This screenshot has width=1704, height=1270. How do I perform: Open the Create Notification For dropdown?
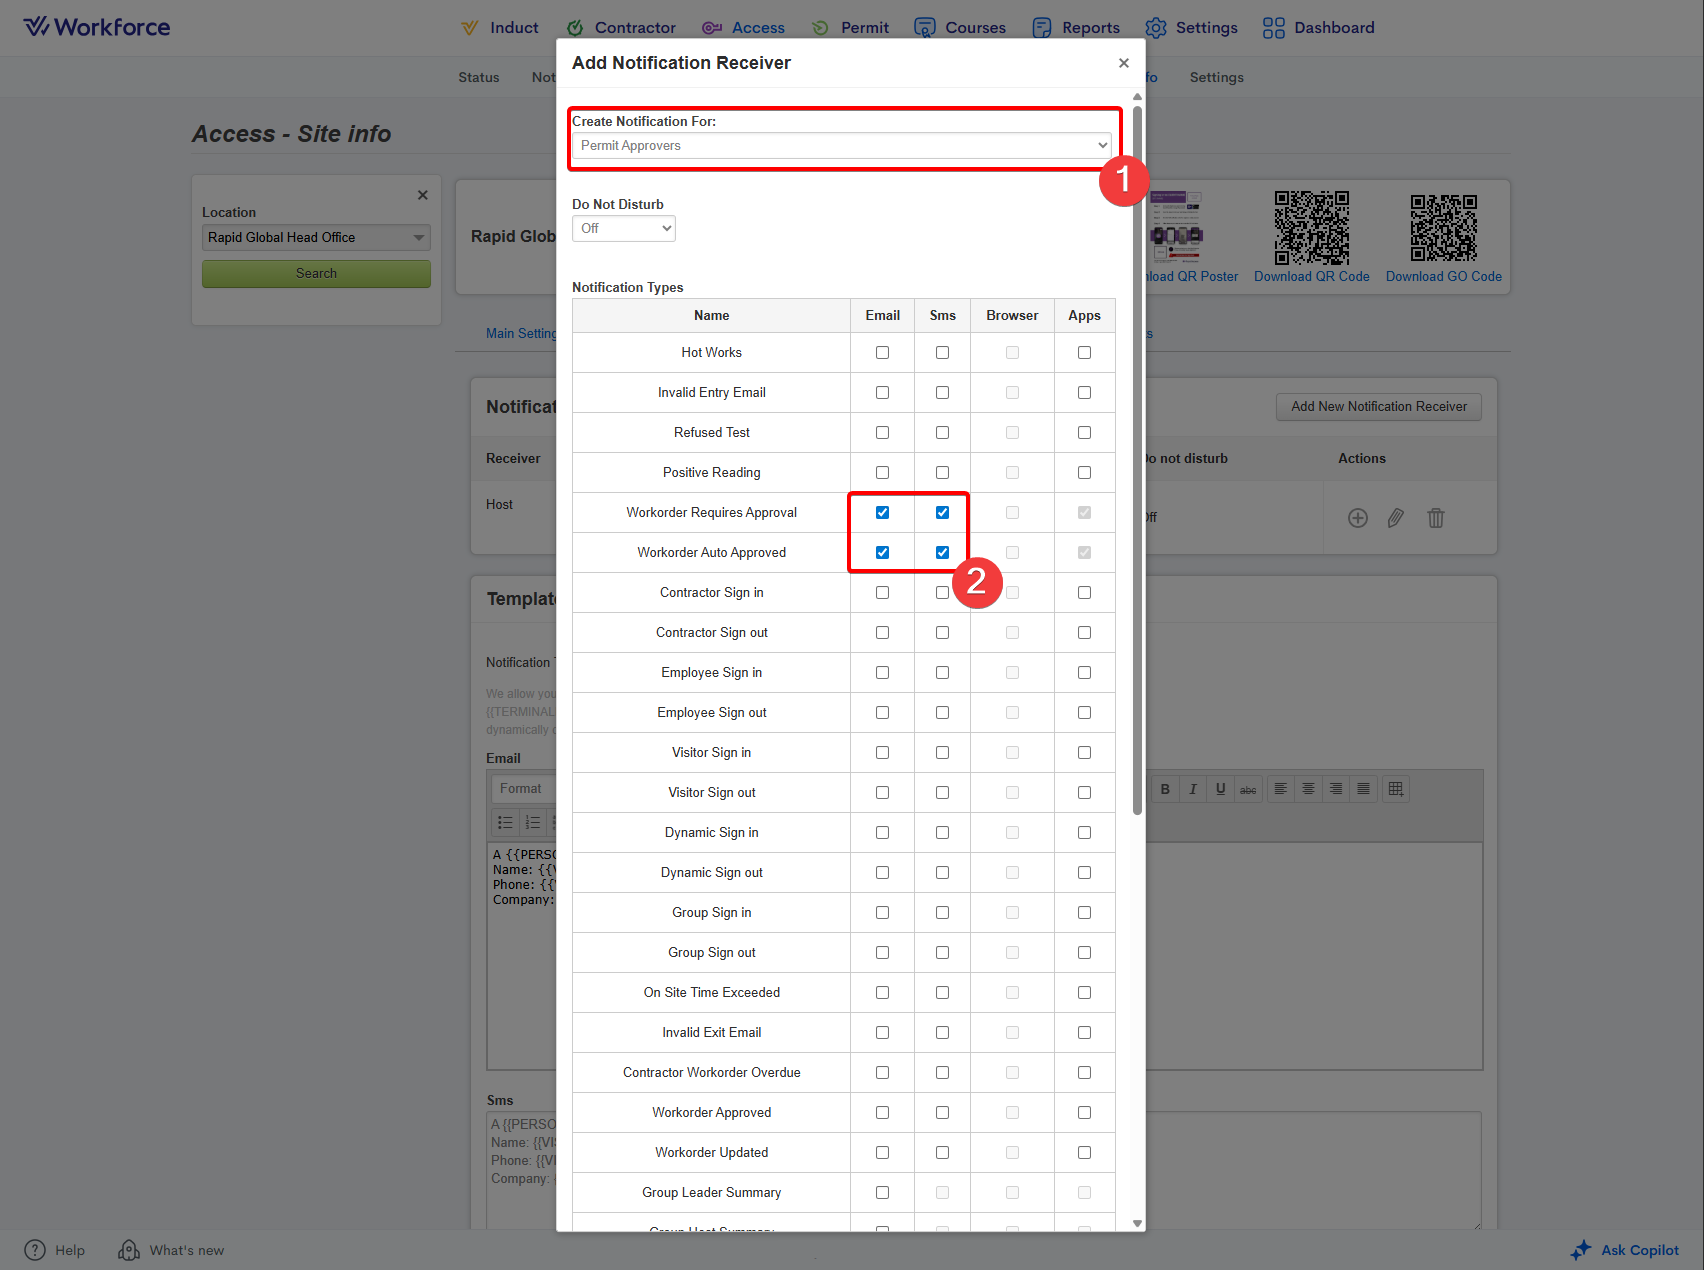click(x=842, y=146)
